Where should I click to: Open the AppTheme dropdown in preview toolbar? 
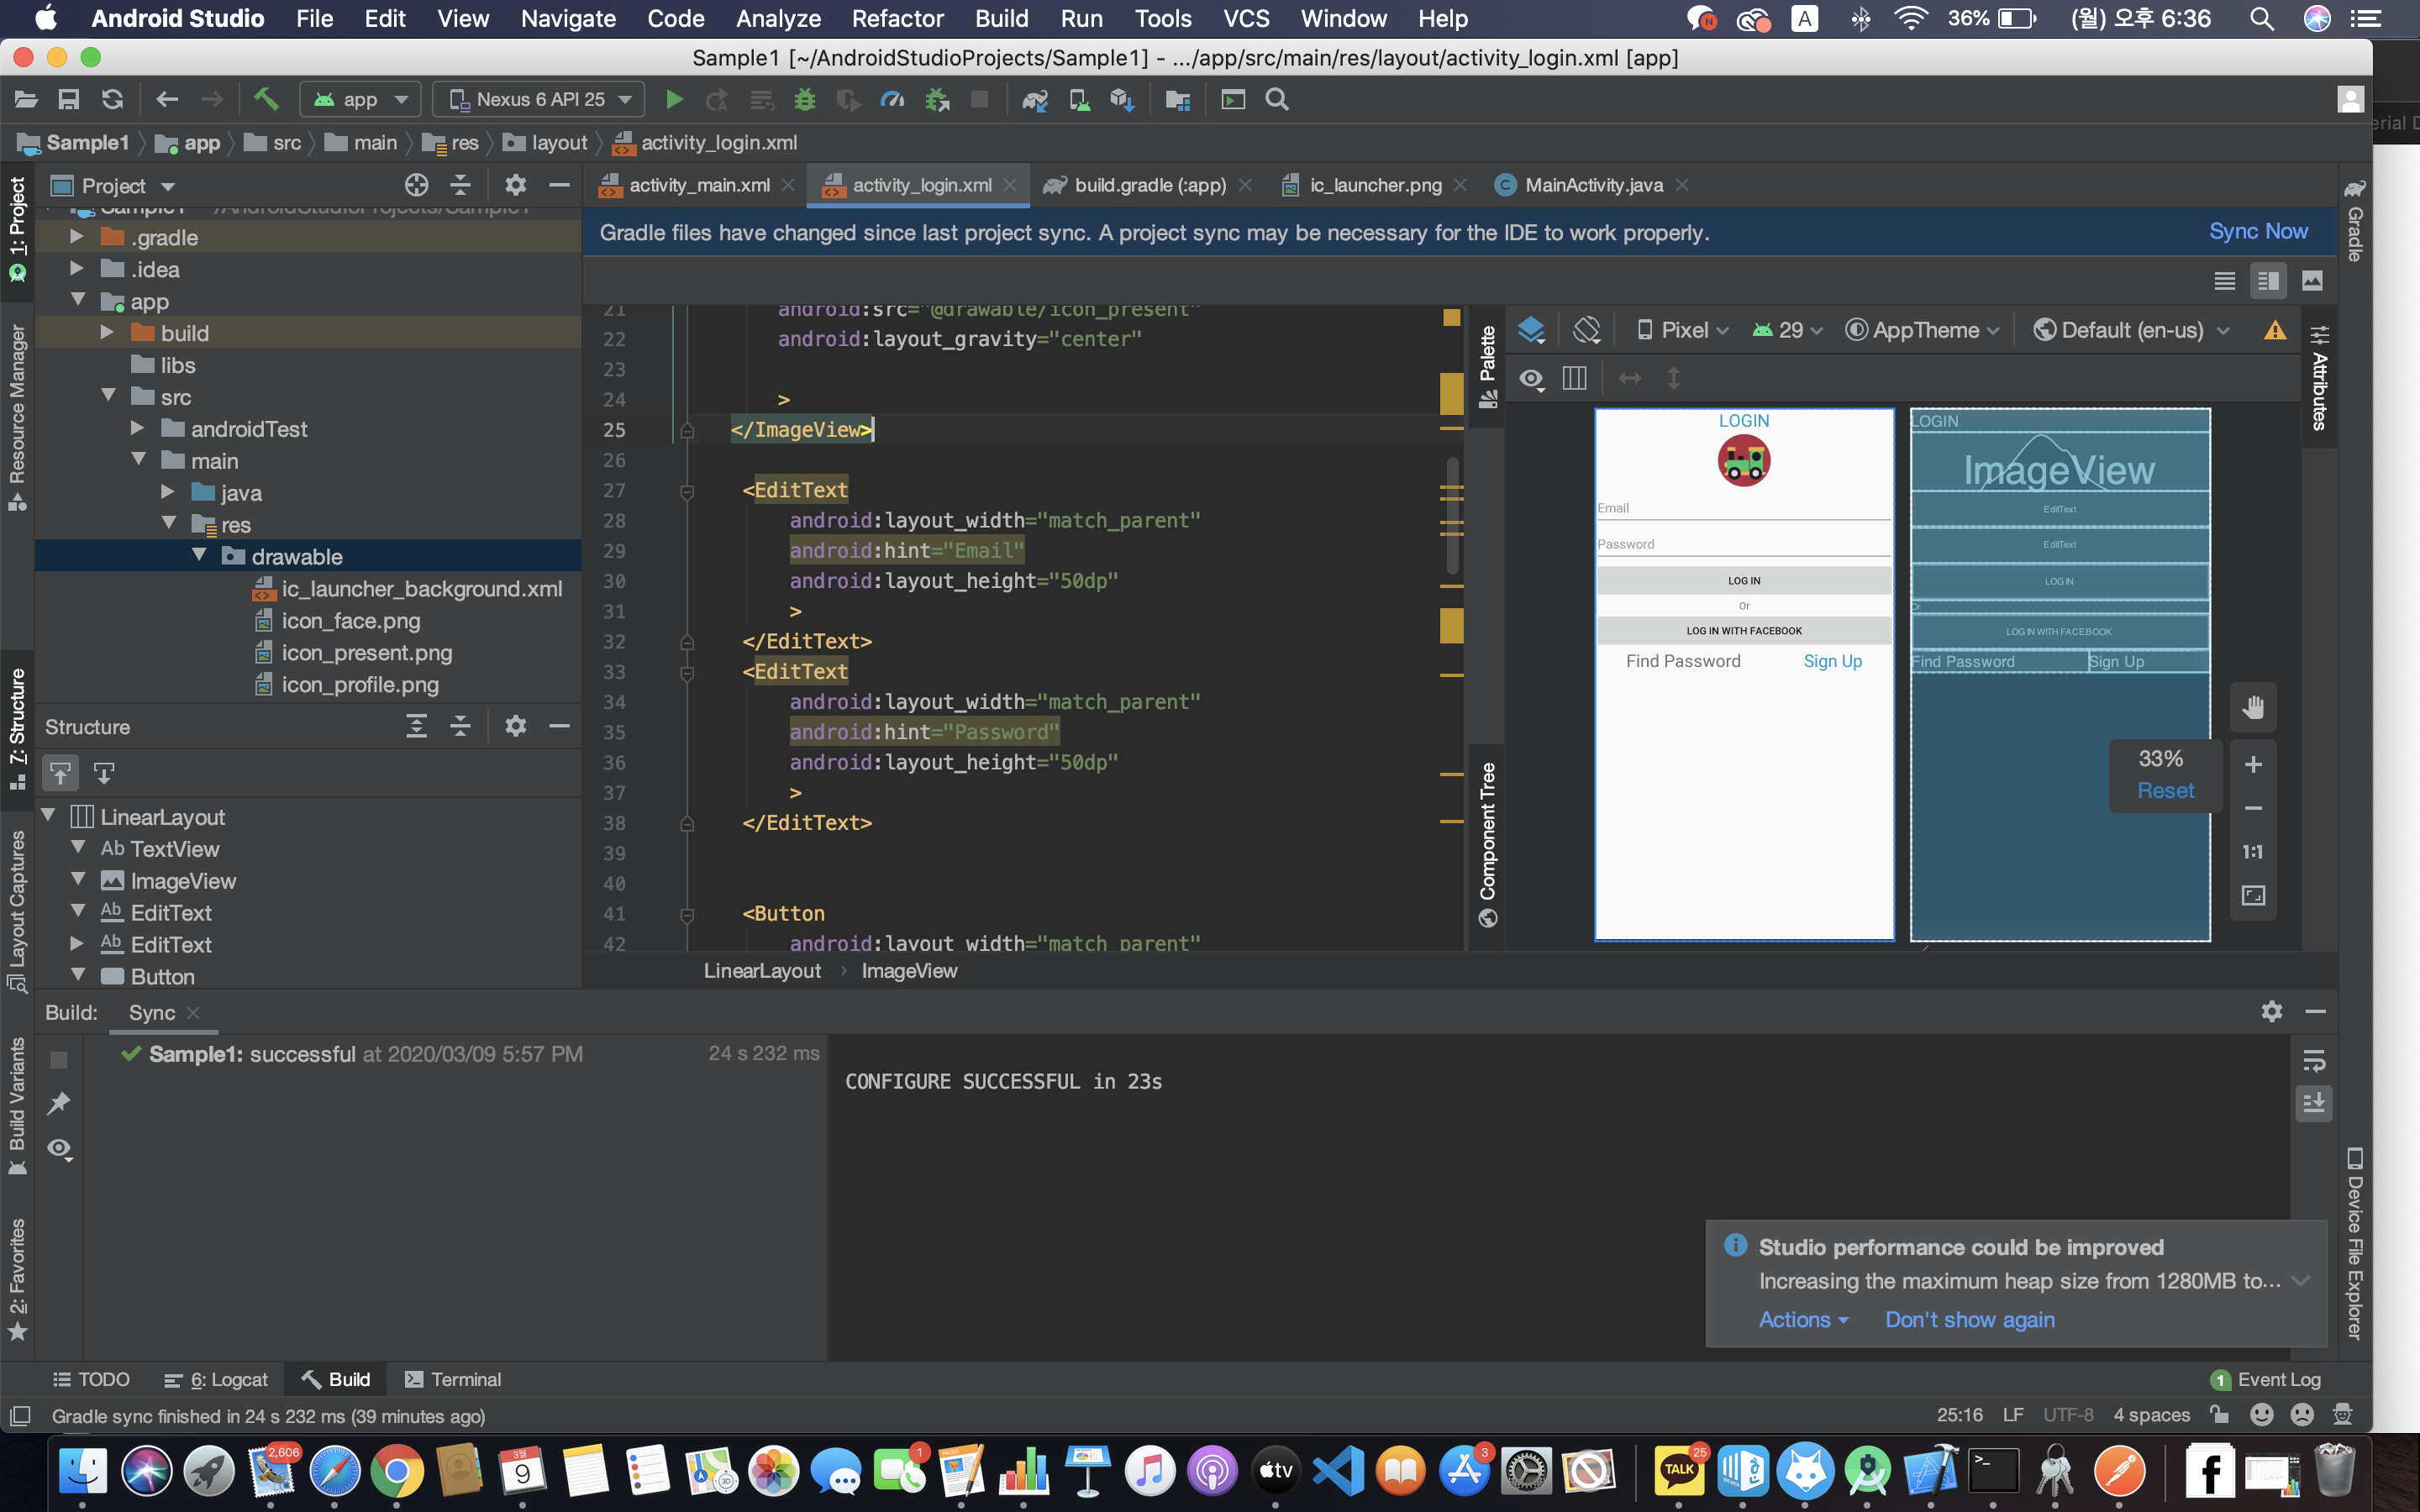point(1922,330)
